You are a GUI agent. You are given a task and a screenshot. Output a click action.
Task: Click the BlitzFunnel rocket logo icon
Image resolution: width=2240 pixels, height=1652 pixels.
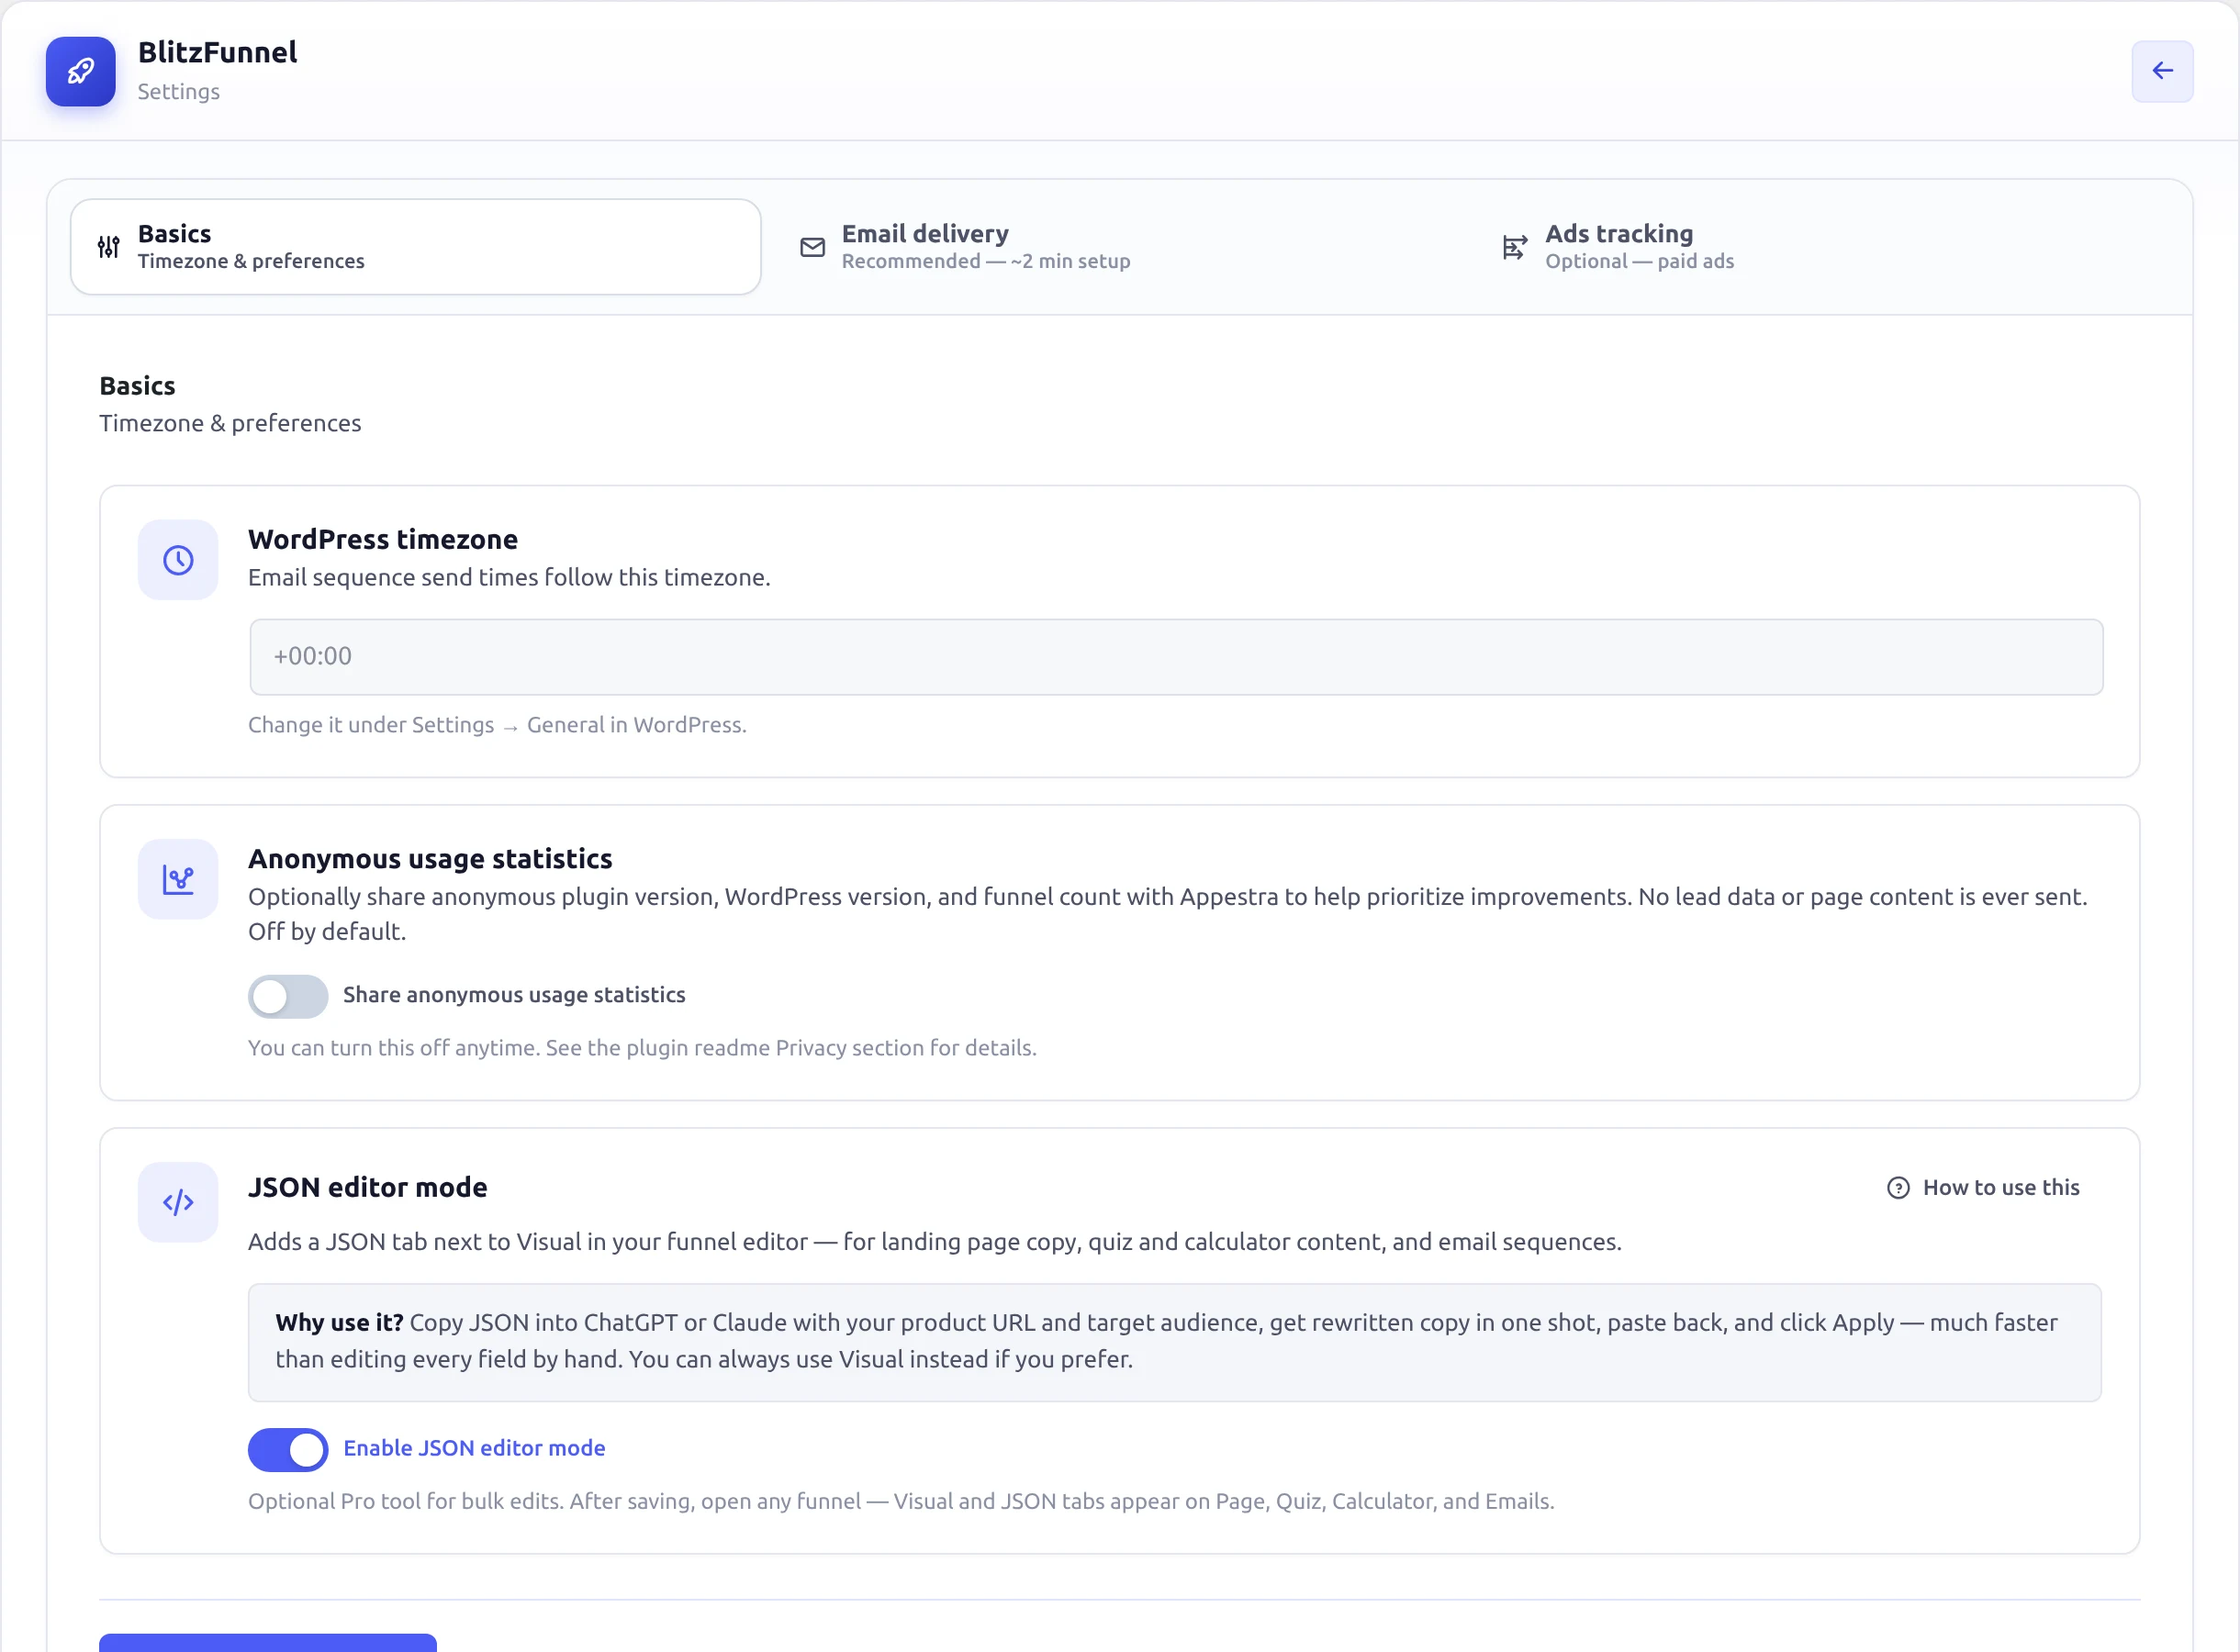[x=81, y=71]
